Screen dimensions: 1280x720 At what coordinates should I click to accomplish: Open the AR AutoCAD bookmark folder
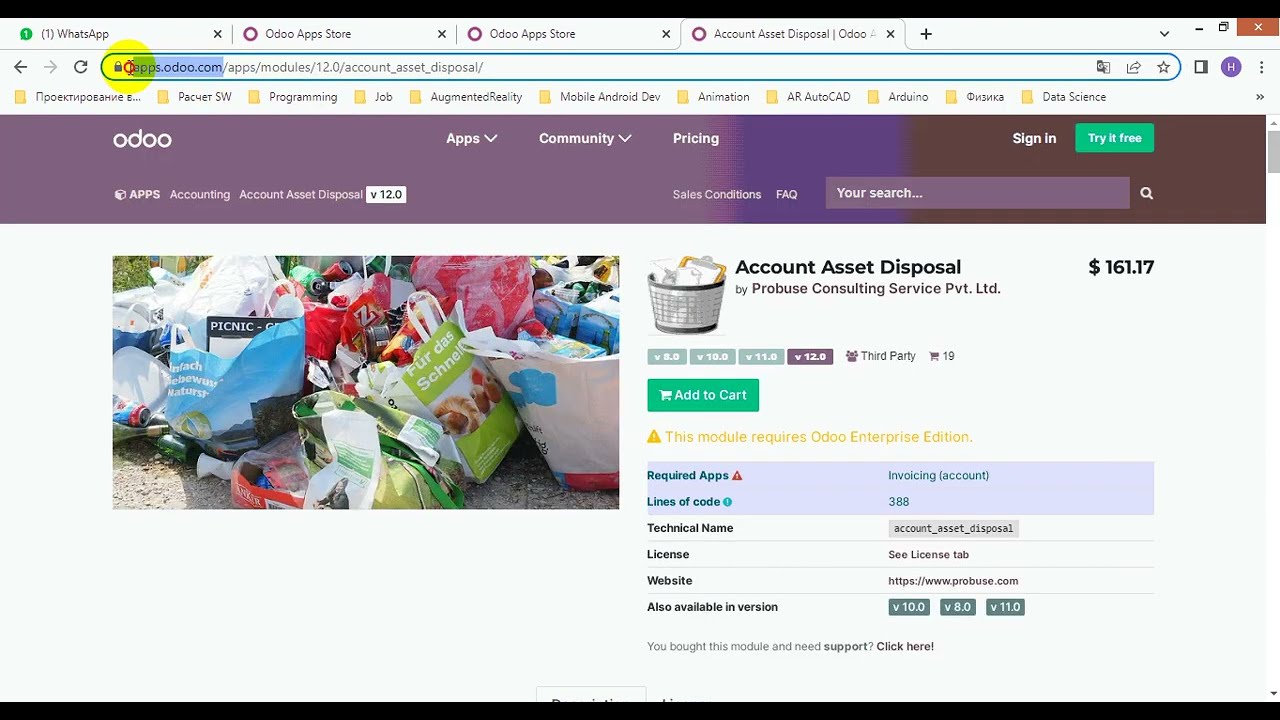(808, 97)
